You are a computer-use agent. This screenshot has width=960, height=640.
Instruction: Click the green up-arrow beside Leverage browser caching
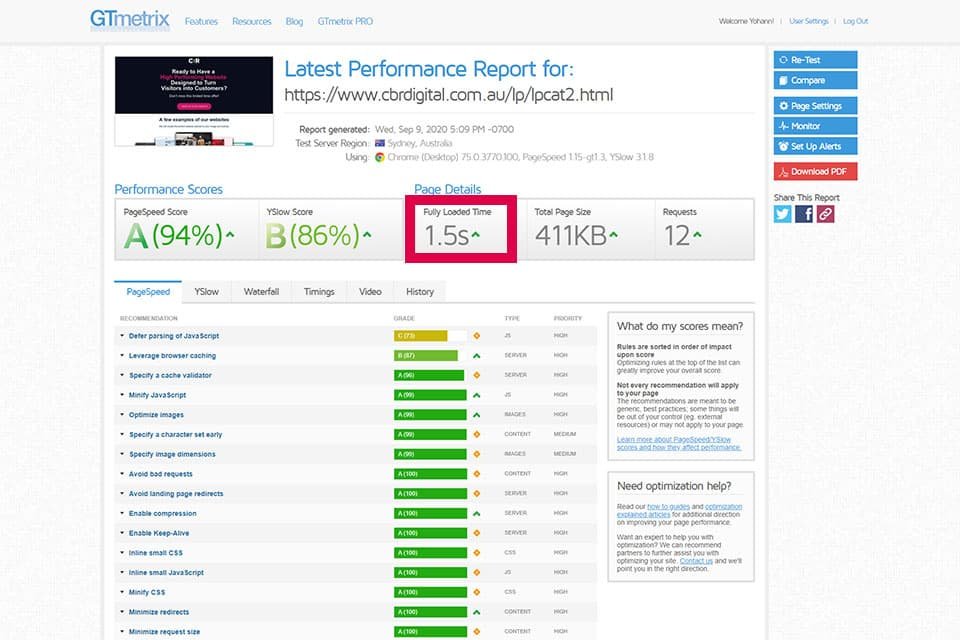477,356
